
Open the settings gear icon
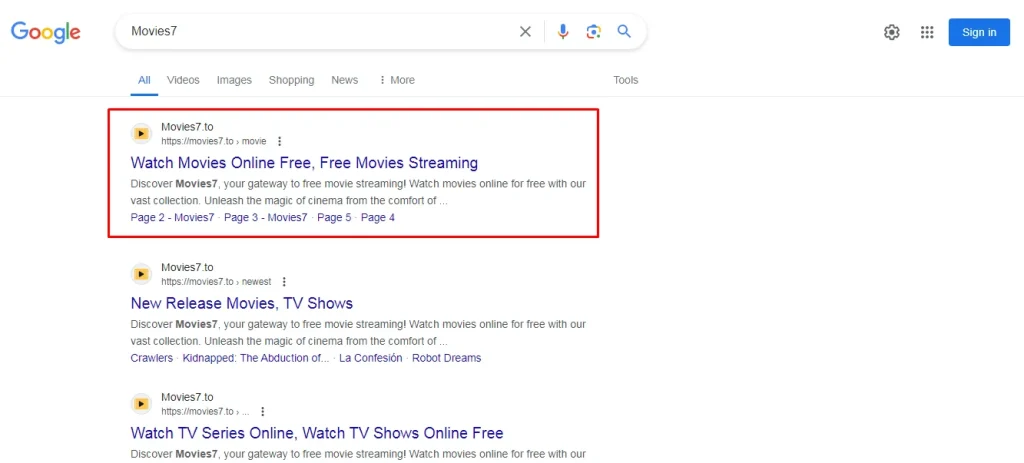(x=891, y=32)
